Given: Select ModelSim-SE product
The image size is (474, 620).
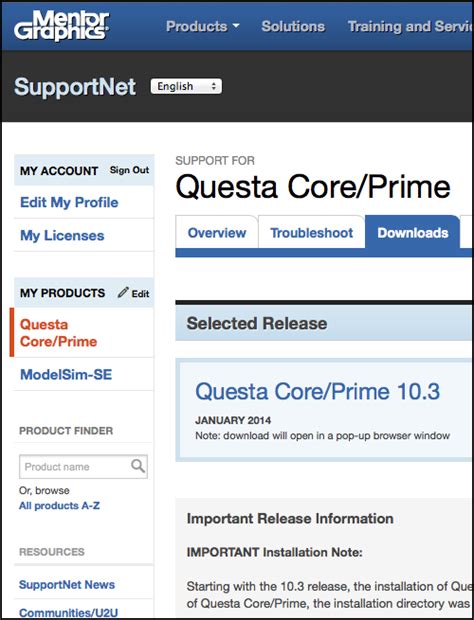Looking at the screenshot, I should (x=66, y=374).
